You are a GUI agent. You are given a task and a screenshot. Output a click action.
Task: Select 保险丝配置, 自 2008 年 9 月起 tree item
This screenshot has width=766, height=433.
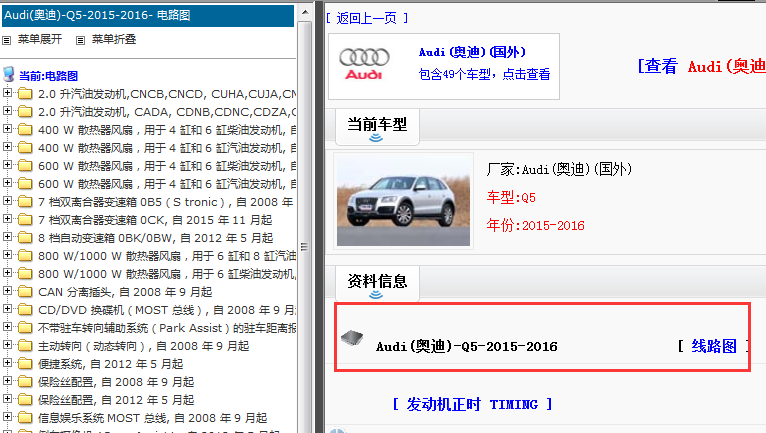click(116, 382)
